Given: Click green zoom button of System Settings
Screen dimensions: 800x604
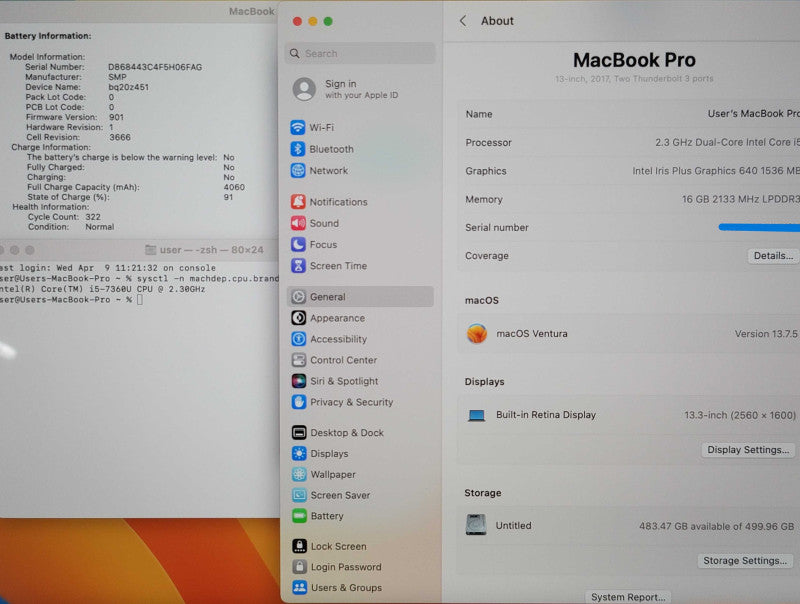Looking at the screenshot, I should [328, 21].
